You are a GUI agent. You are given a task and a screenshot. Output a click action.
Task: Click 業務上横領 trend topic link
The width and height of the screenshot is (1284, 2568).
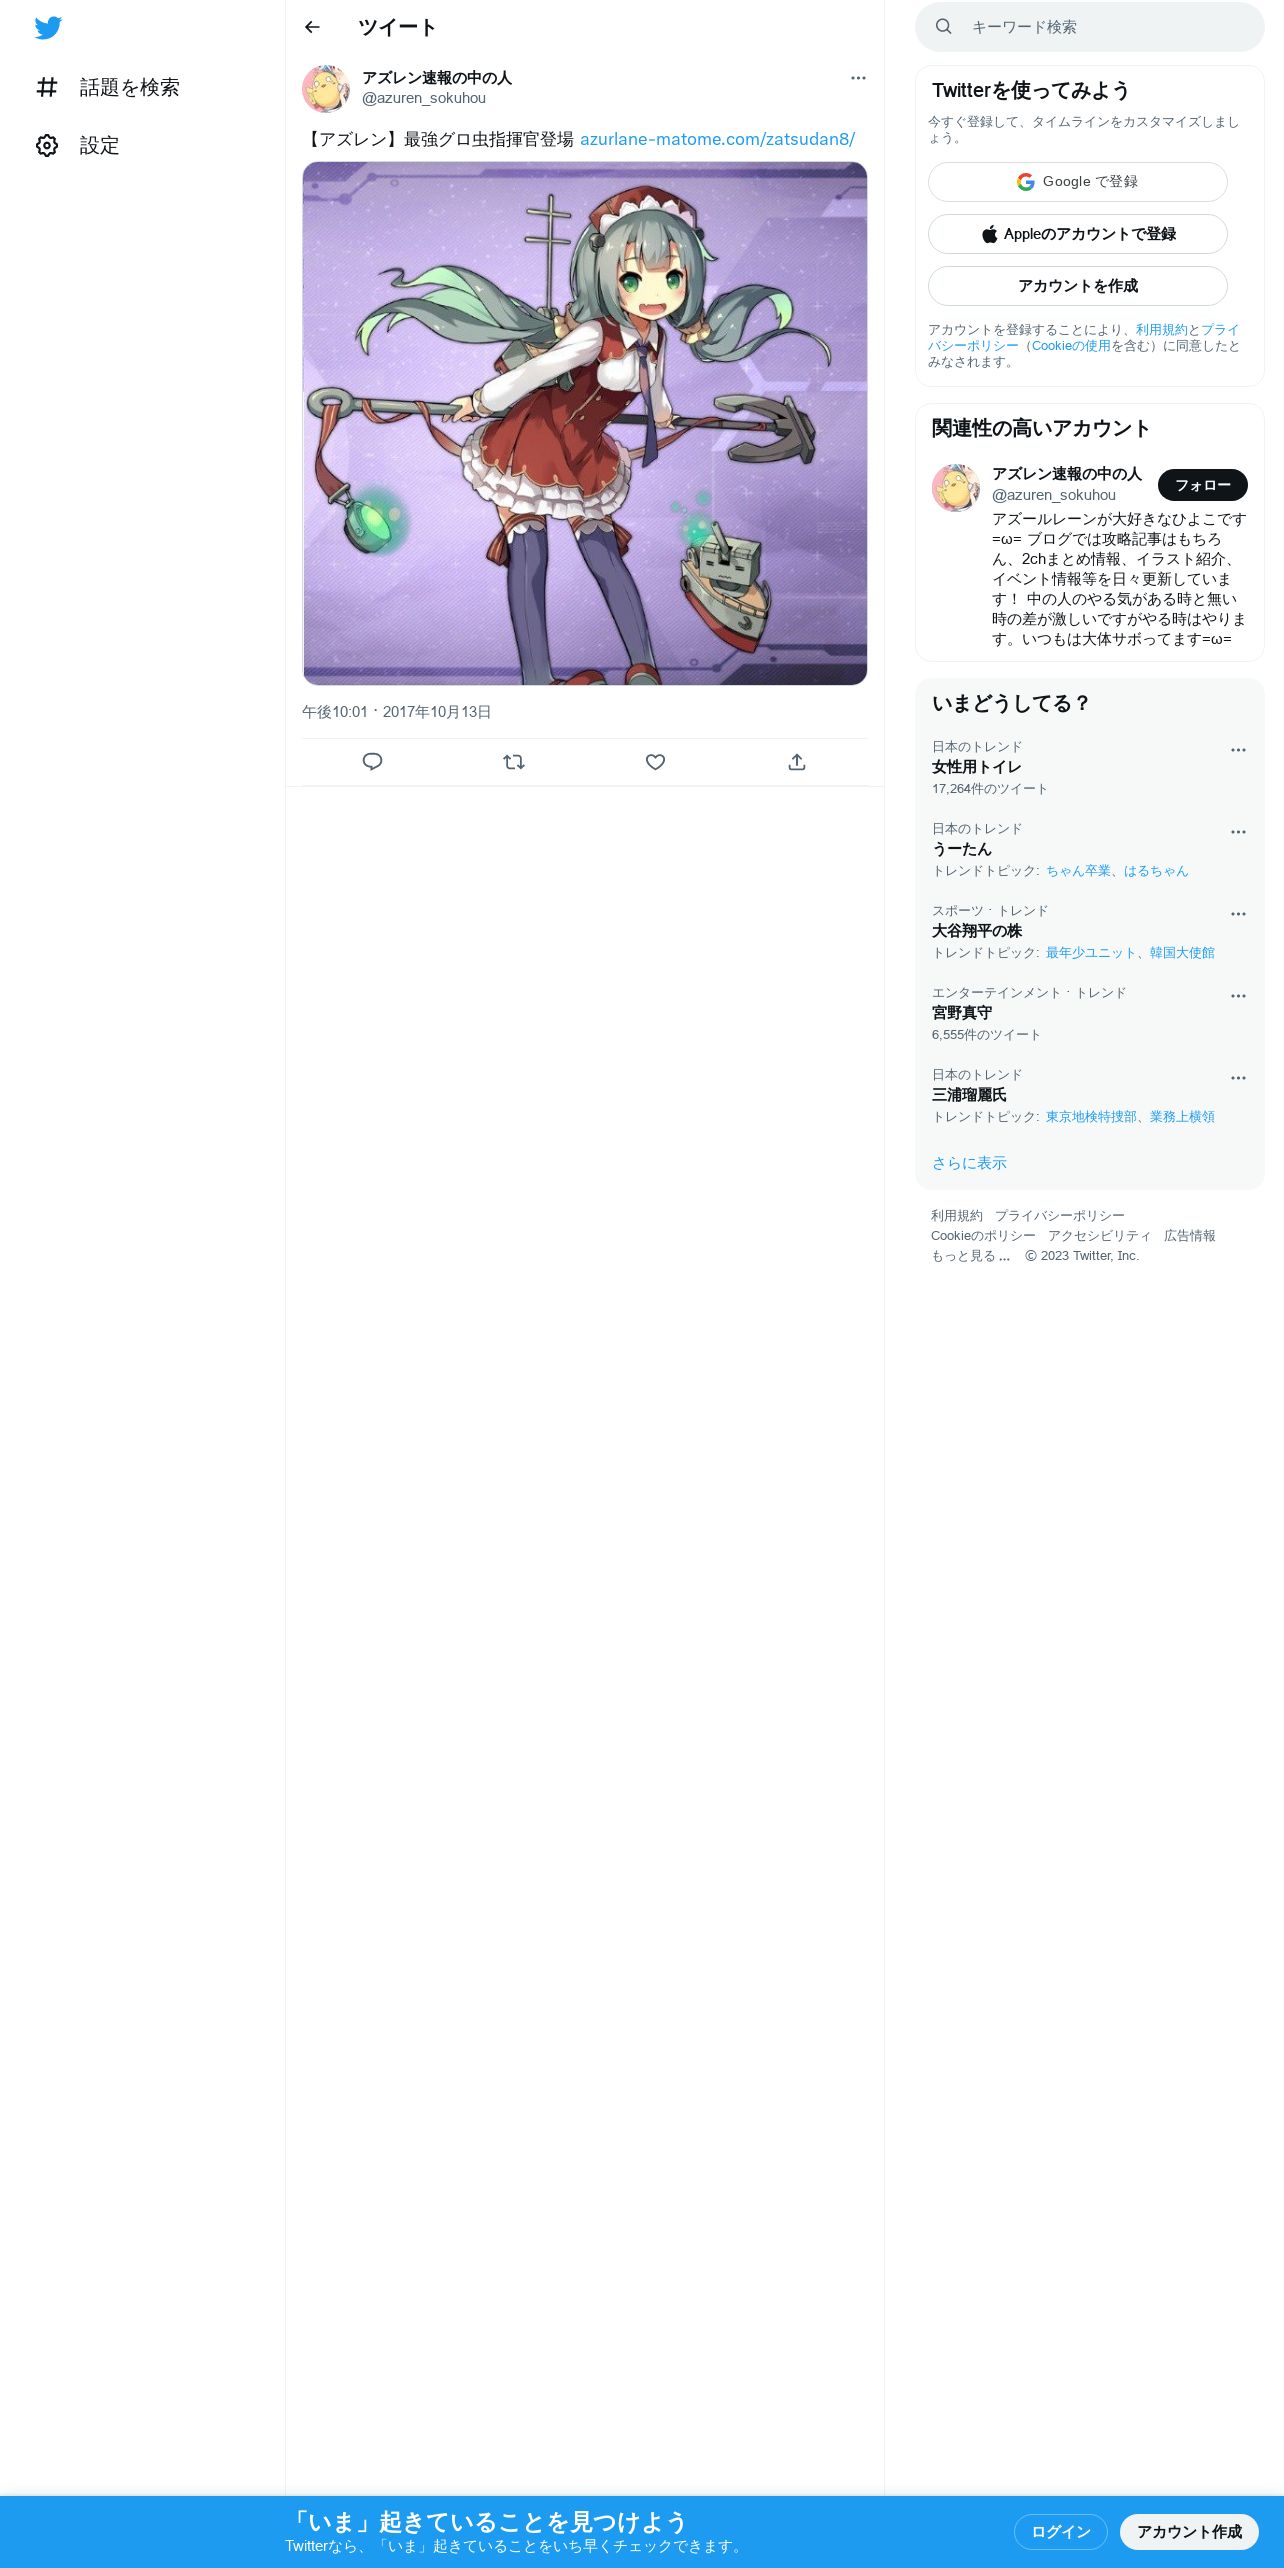pyautogui.click(x=1182, y=1117)
